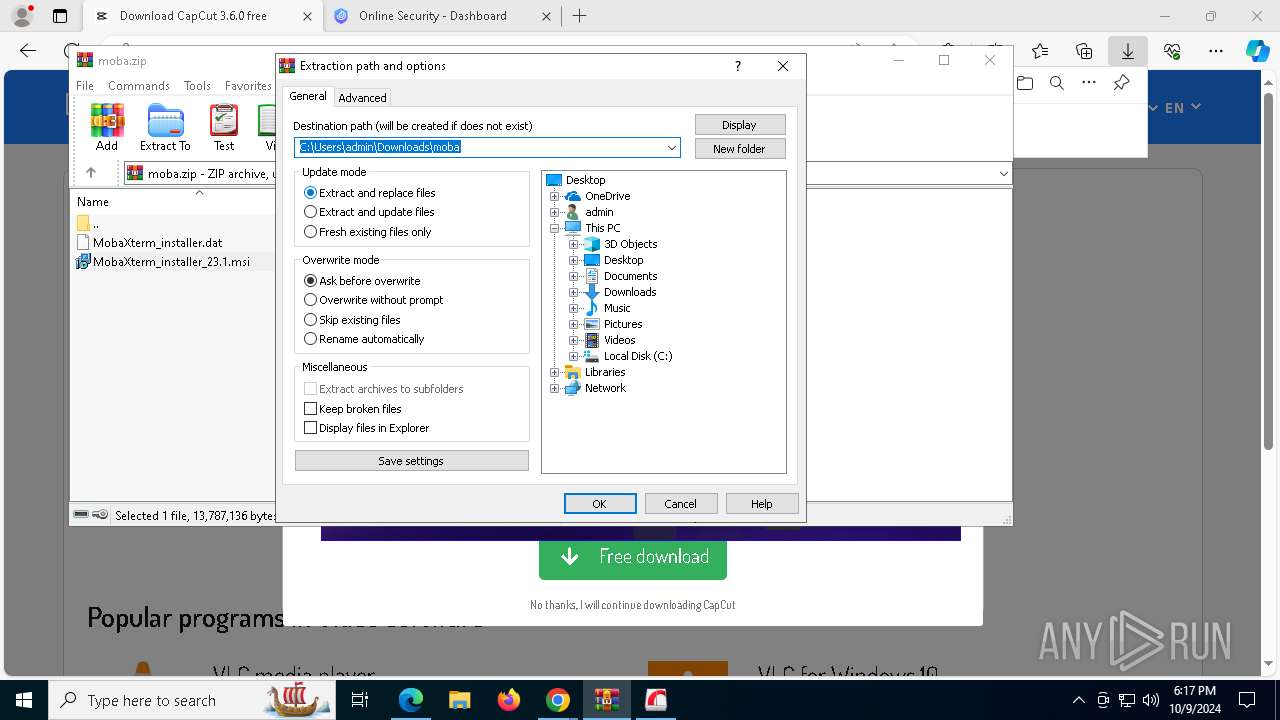The image size is (1280, 720).
Task: Open browser downloads icon in Edge toolbar
Action: pyautogui.click(x=1128, y=51)
